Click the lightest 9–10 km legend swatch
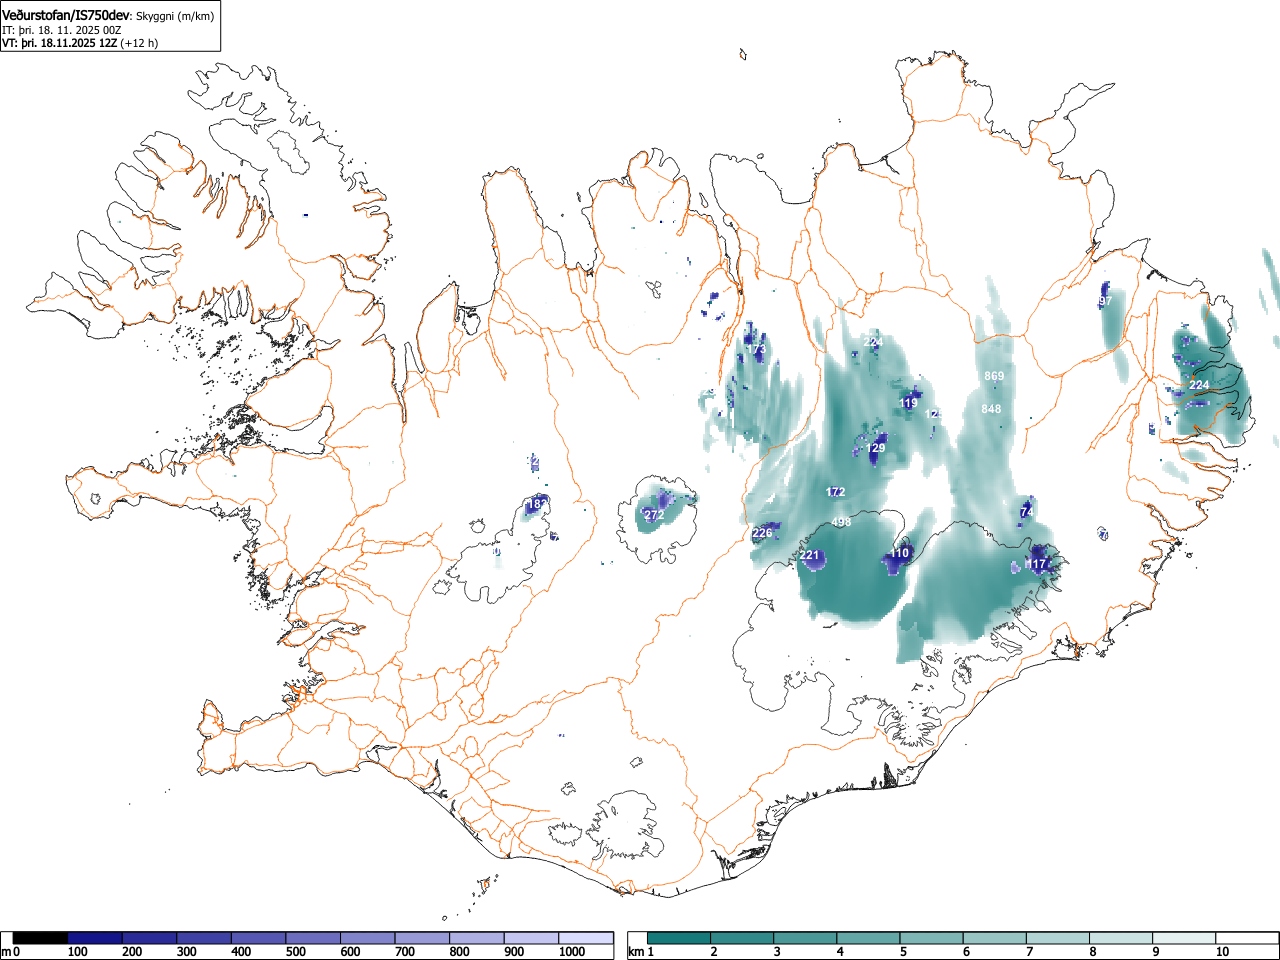The height and width of the screenshot is (960, 1280). tap(1183, 938)
